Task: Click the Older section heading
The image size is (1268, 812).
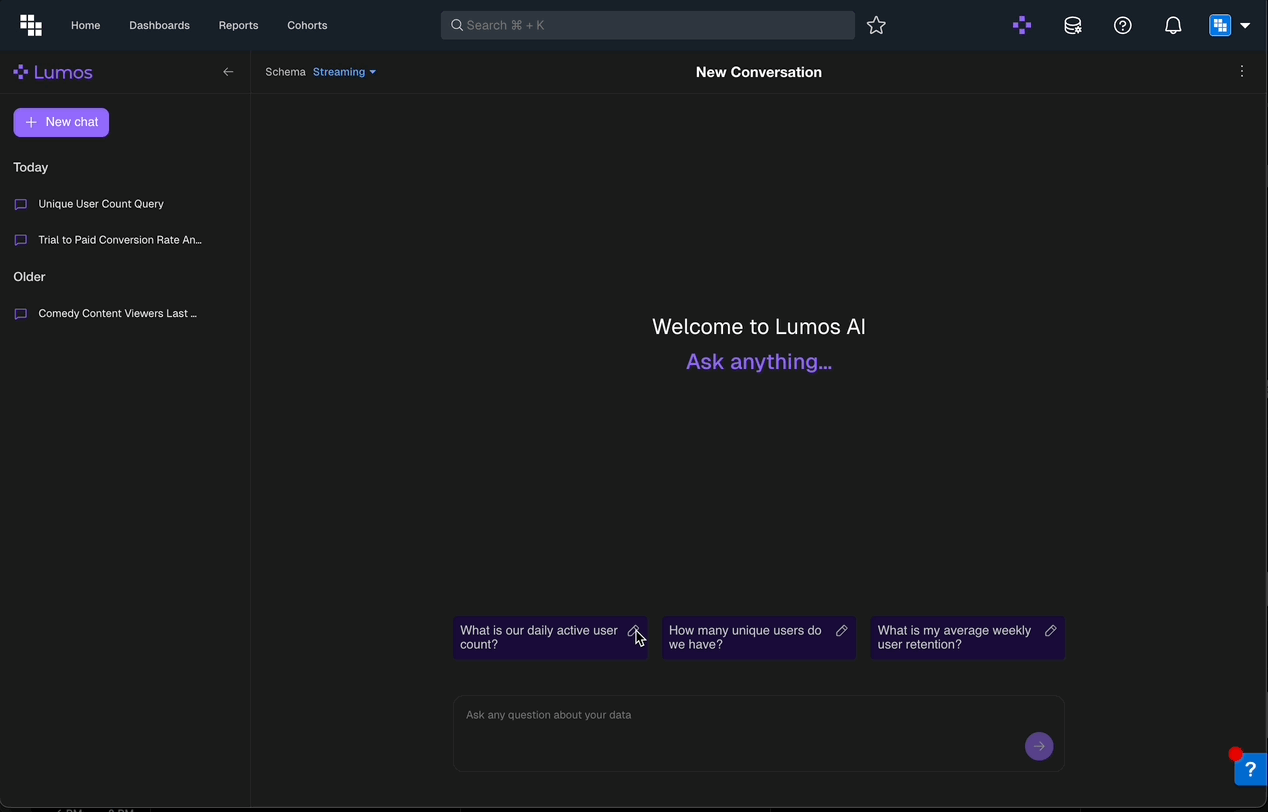Action: 29,277
